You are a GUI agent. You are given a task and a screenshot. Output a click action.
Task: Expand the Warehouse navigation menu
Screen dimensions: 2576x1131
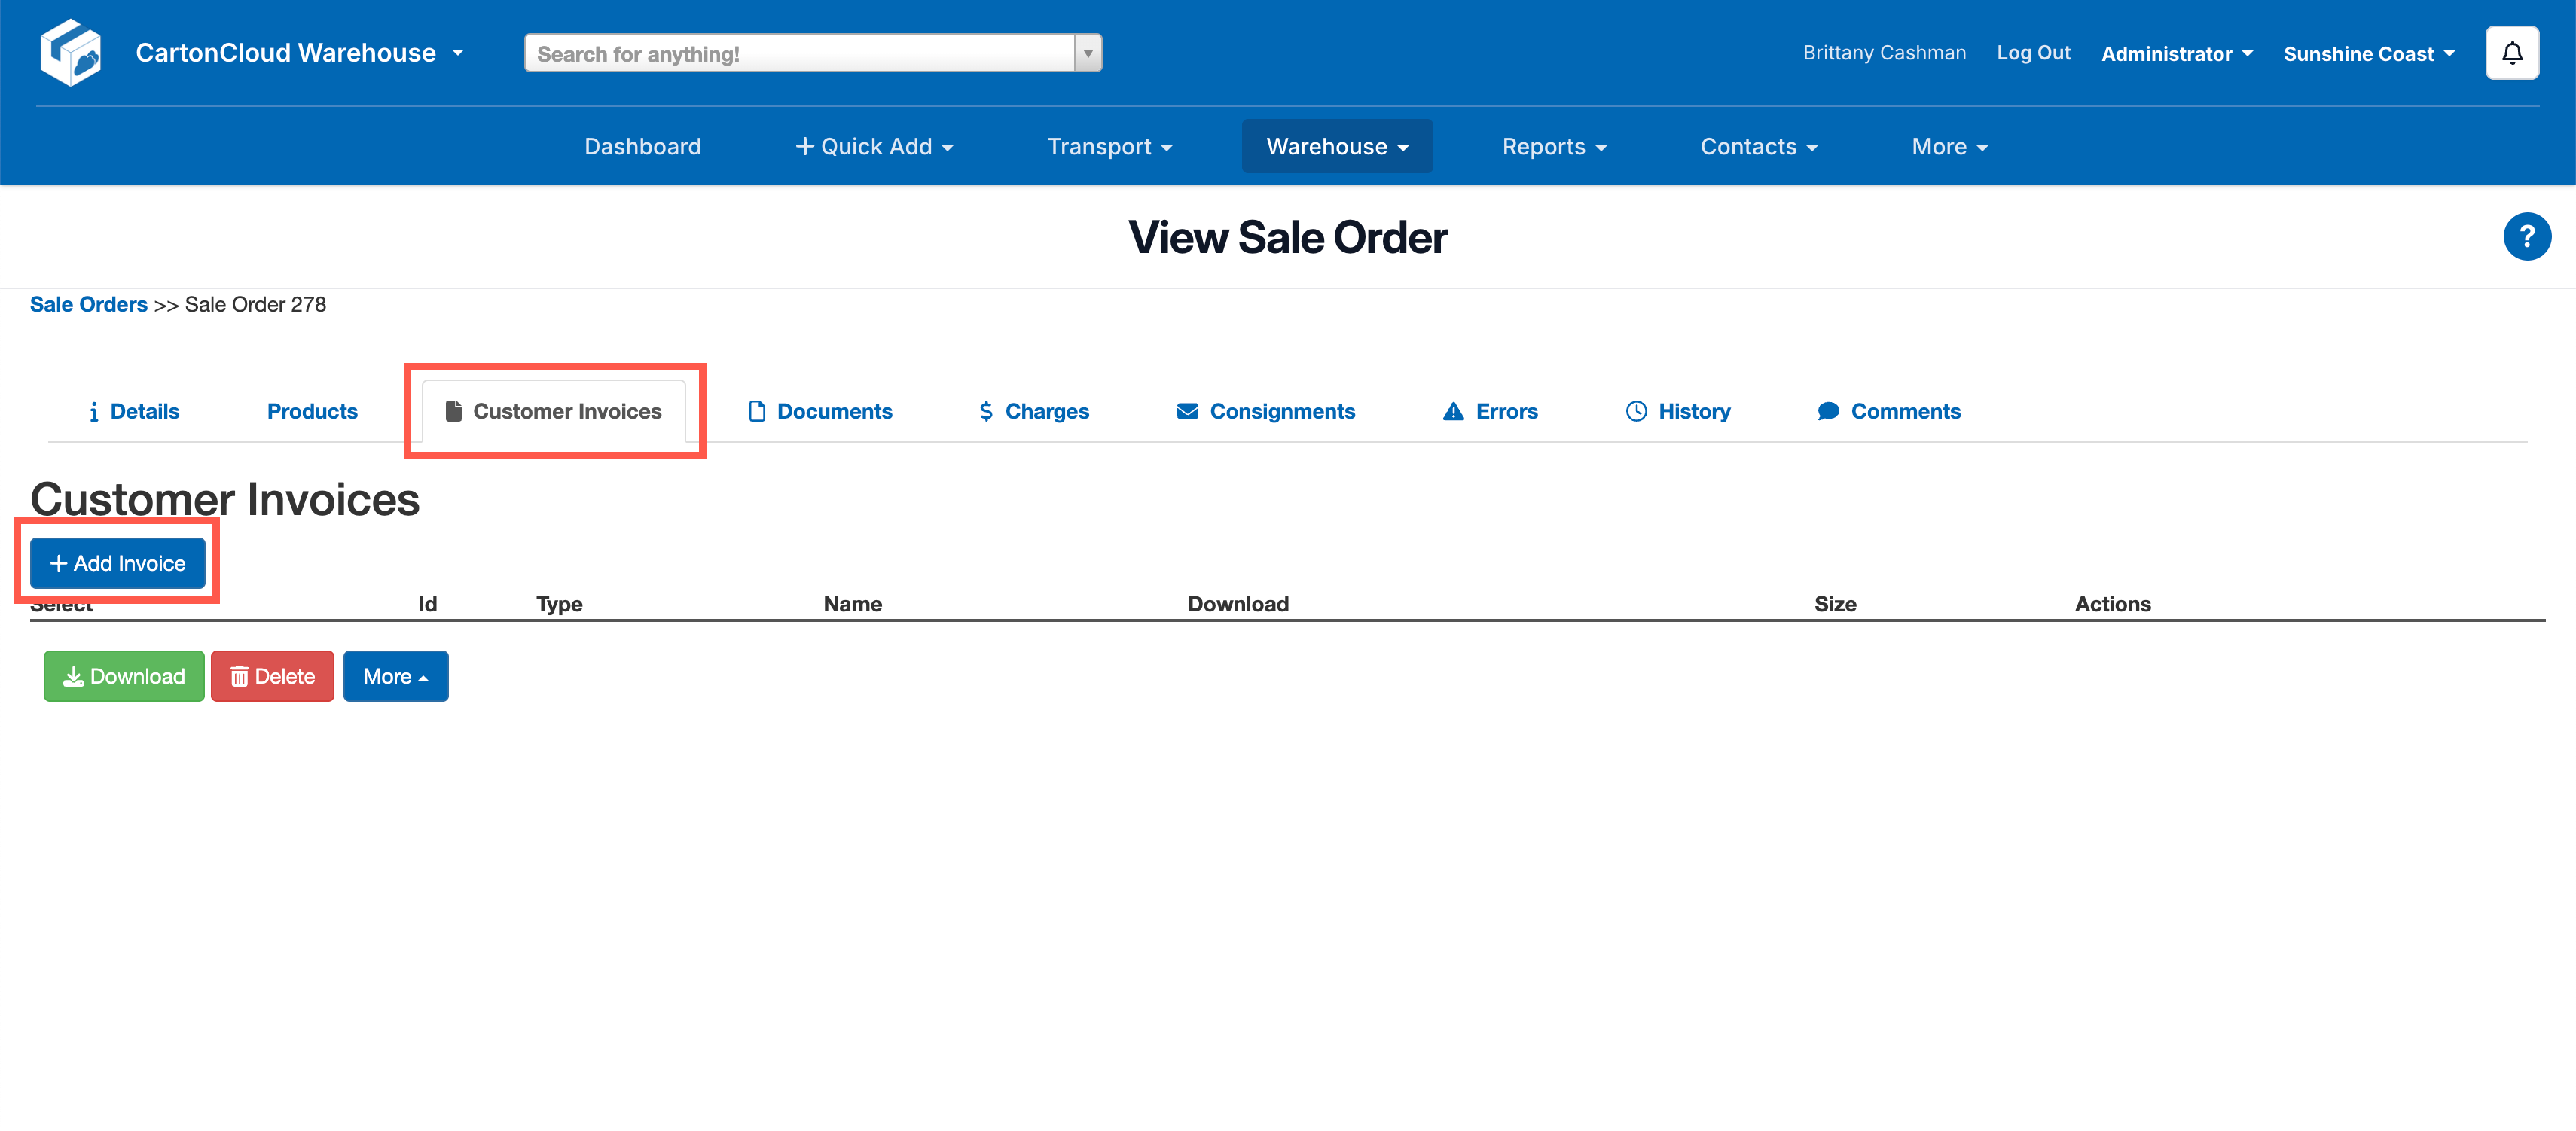pyautogui.click(x=1336, y=147)
